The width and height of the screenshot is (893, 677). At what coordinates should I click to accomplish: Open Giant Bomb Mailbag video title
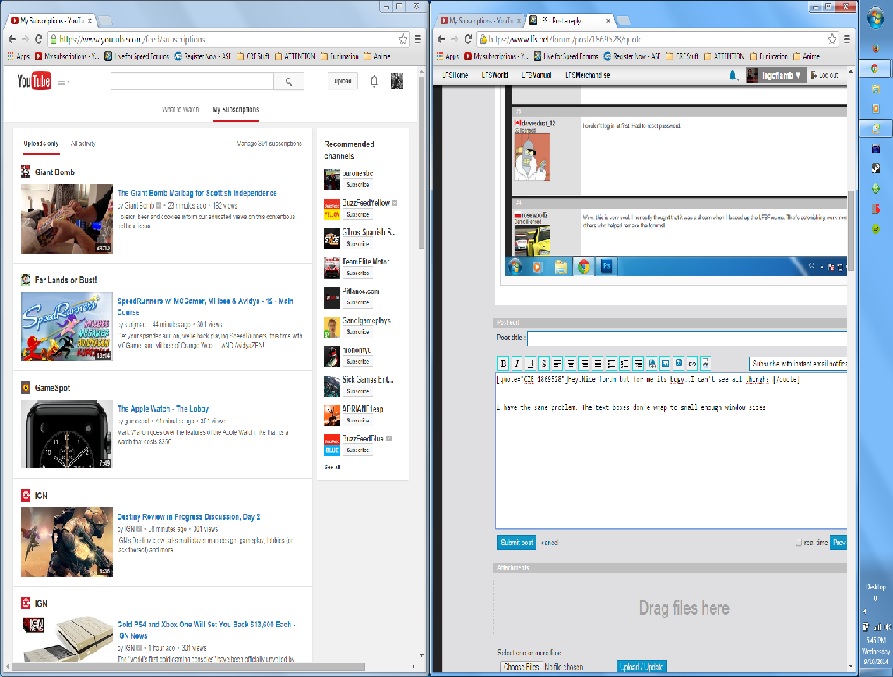(x=196, y=193)
